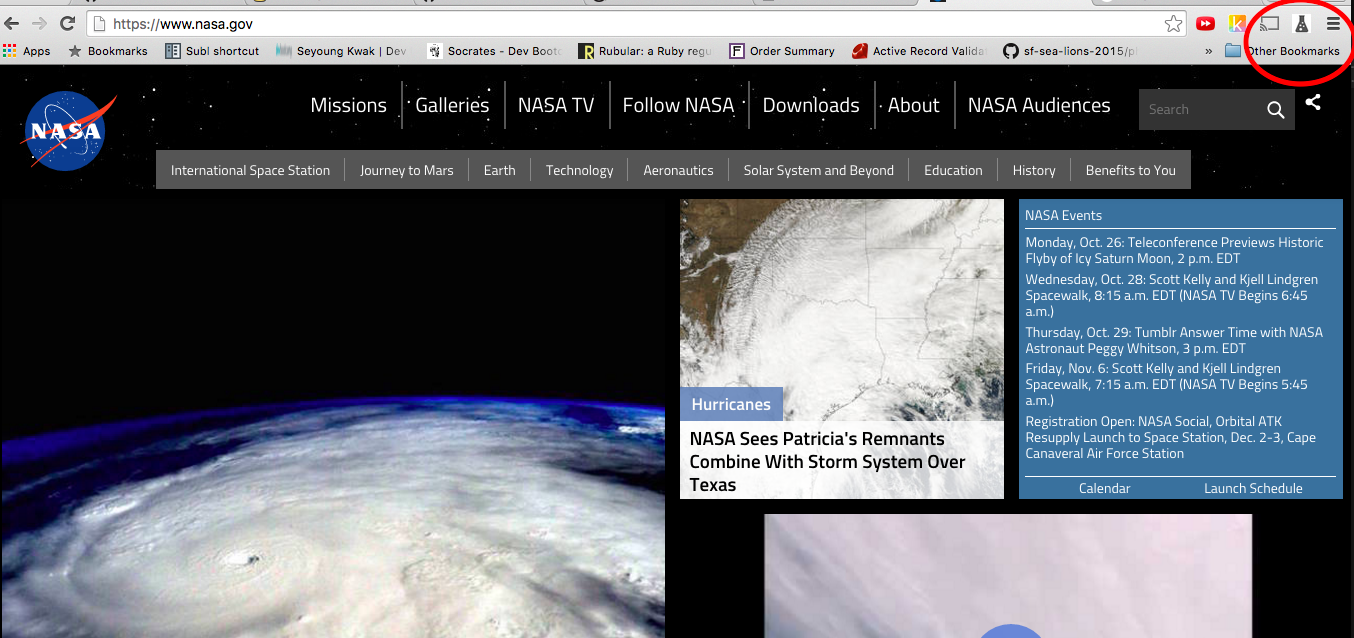Open the NASA Social Orbital ATK registration event
1354x638 pixels.
[x=1170, y=437]
